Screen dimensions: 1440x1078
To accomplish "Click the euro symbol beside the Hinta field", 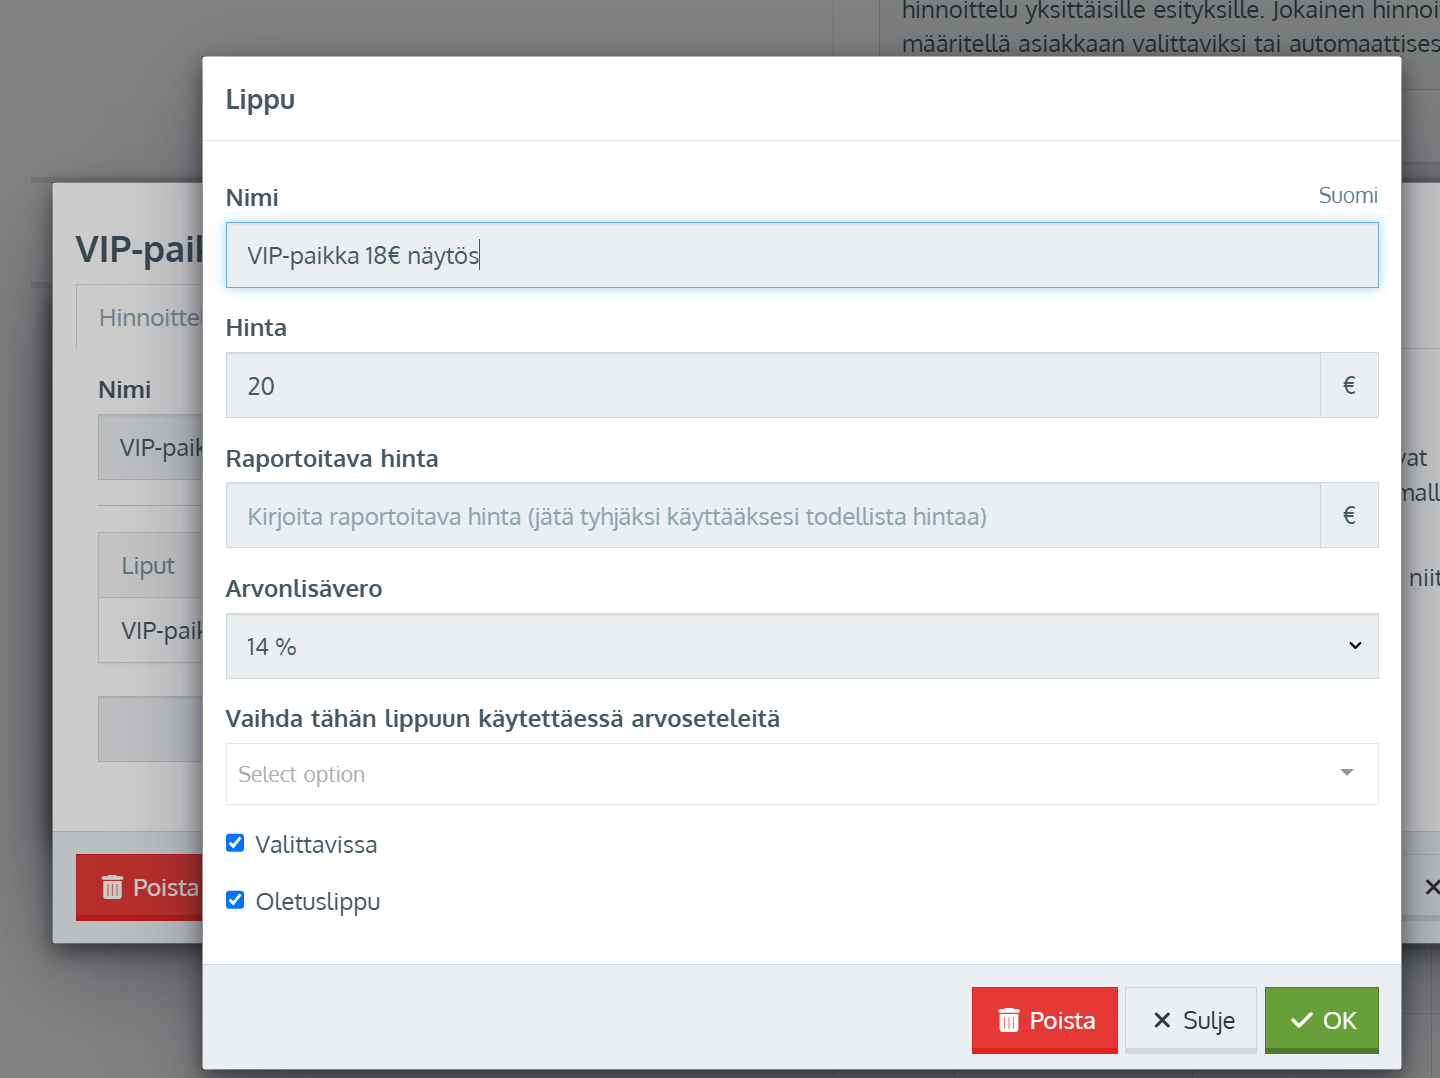I will tap(1348, 385).
